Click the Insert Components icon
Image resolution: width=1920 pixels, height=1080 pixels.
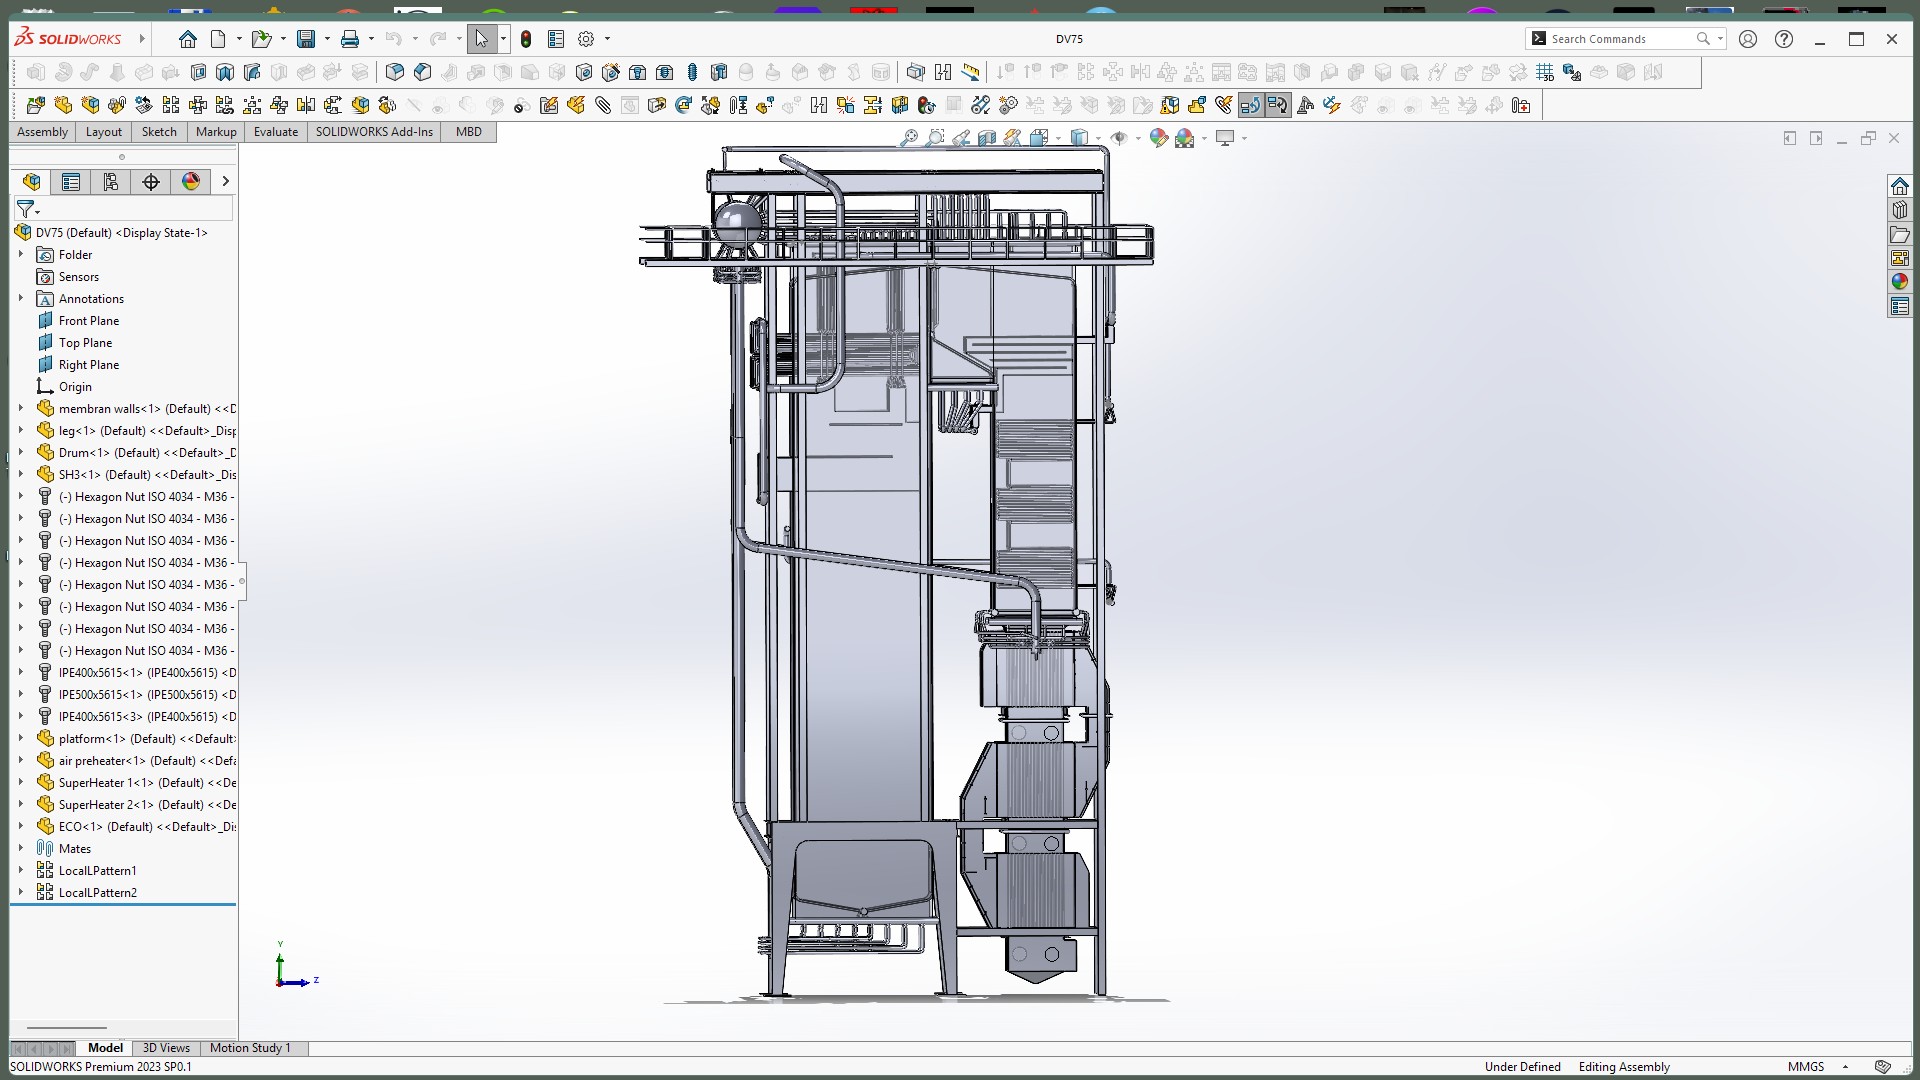(35, 105)
